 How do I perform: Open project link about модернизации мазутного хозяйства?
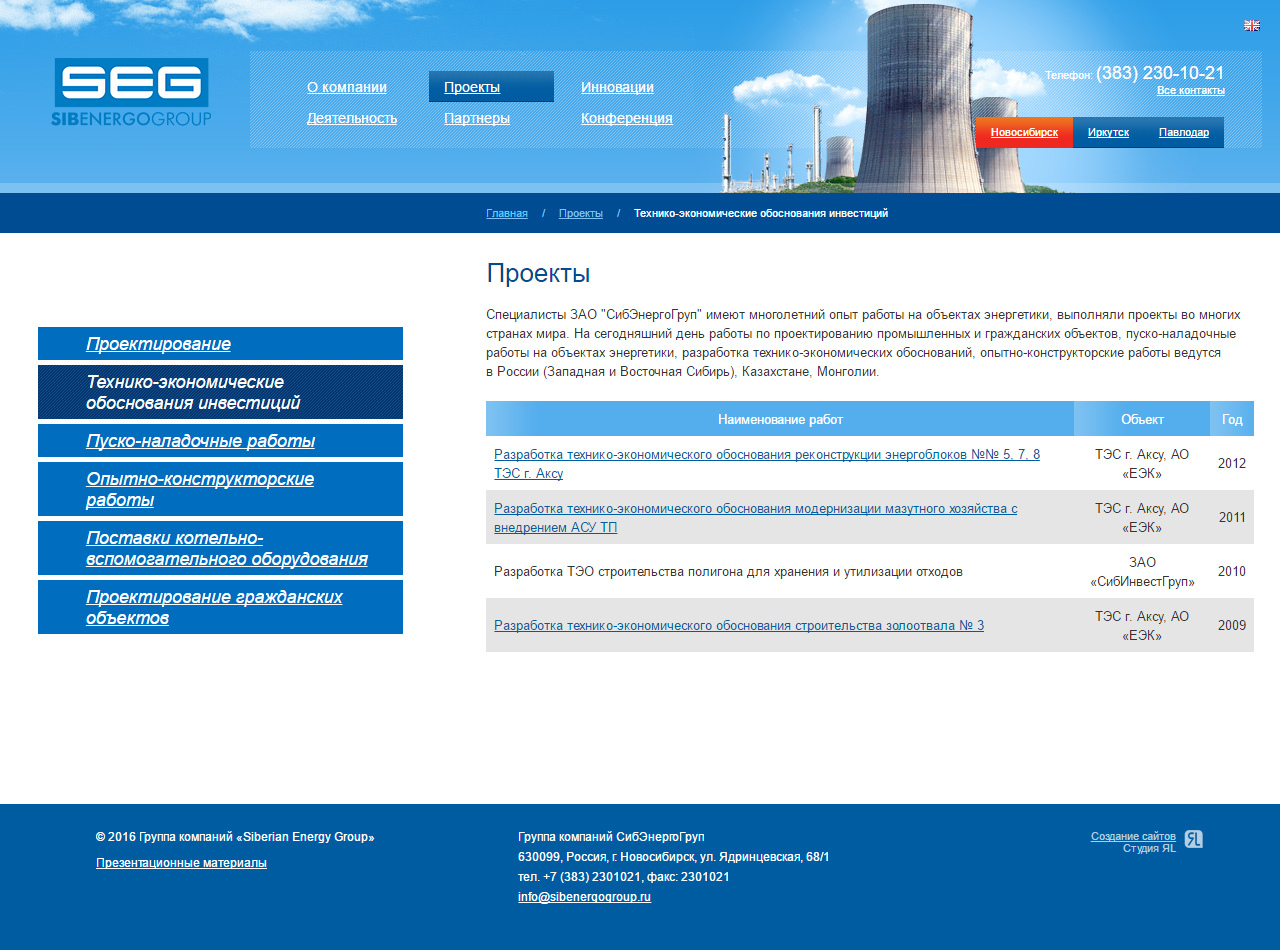click(755, 517)
